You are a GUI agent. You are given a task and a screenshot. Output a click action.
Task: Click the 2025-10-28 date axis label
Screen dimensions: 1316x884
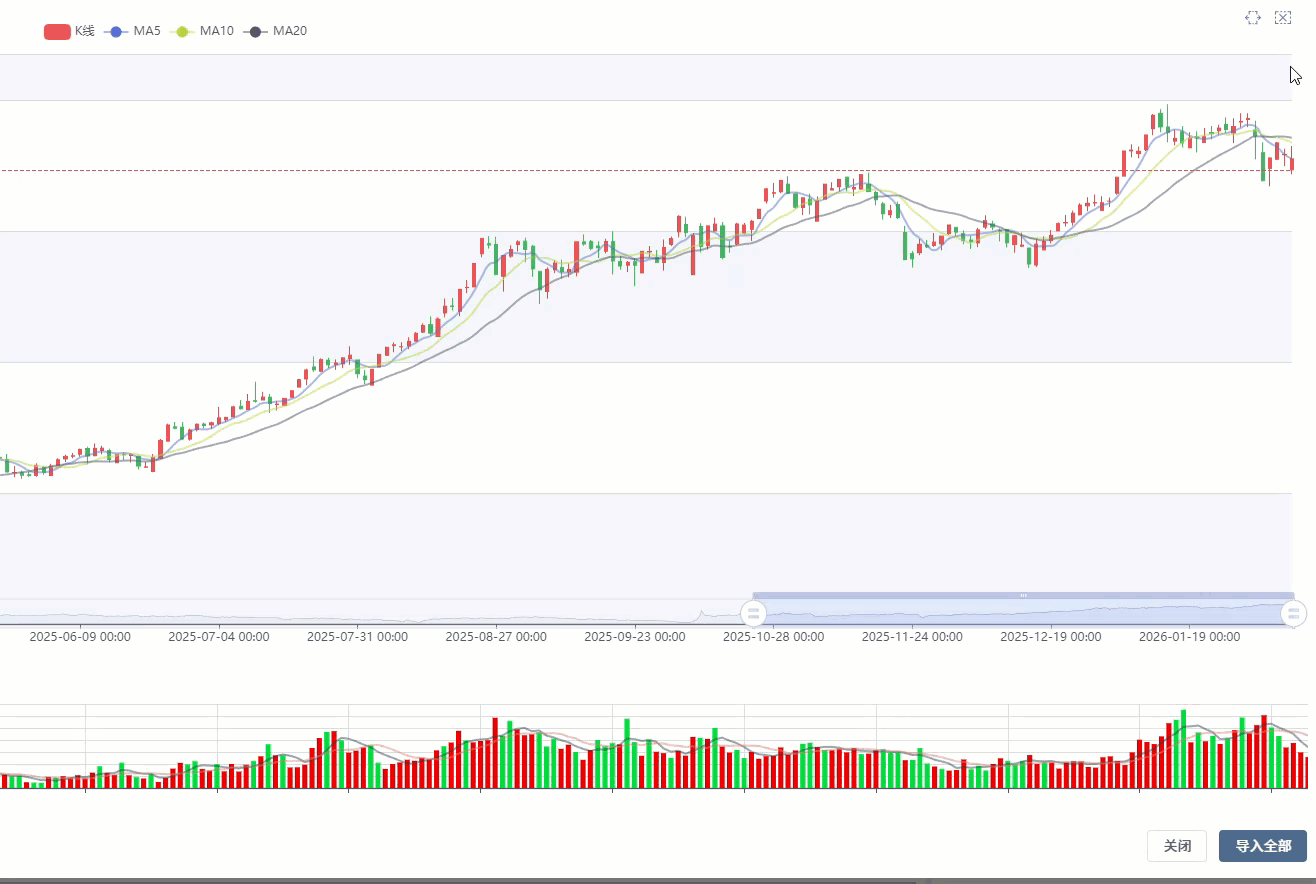click(x=773, y=636)
